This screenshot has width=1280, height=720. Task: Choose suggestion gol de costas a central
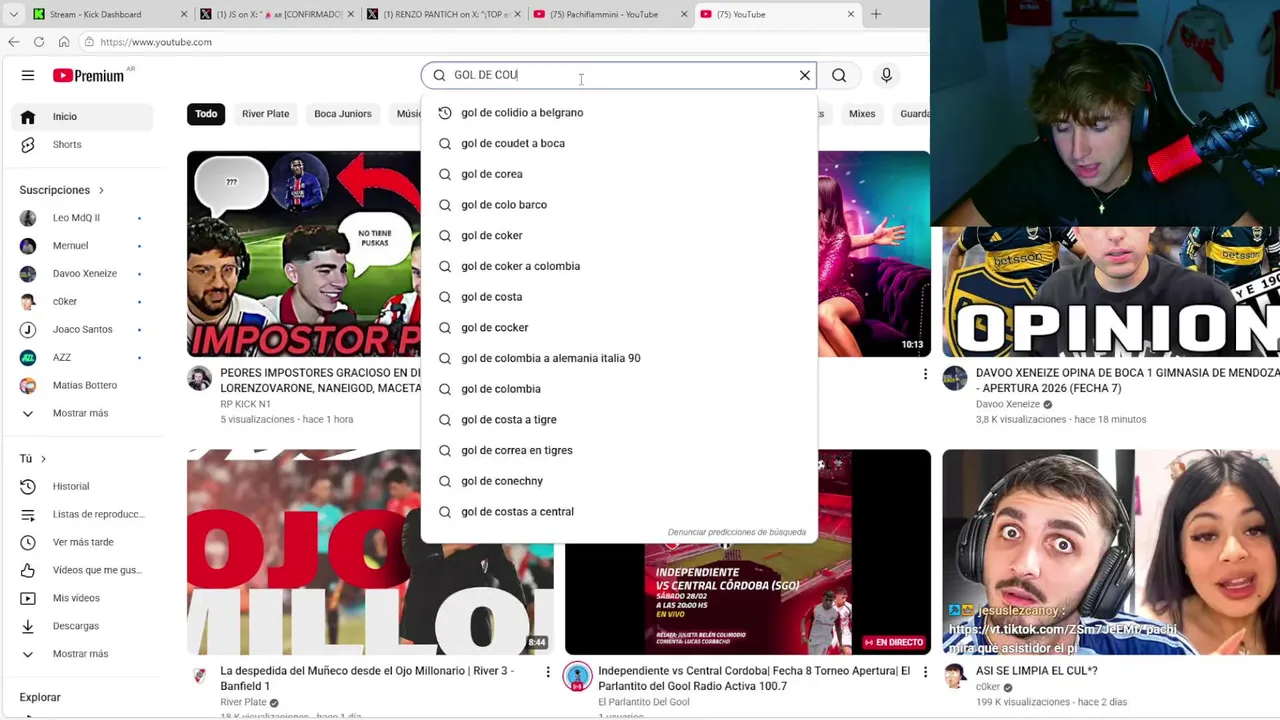pyautogui.click(x=619, y=512)
